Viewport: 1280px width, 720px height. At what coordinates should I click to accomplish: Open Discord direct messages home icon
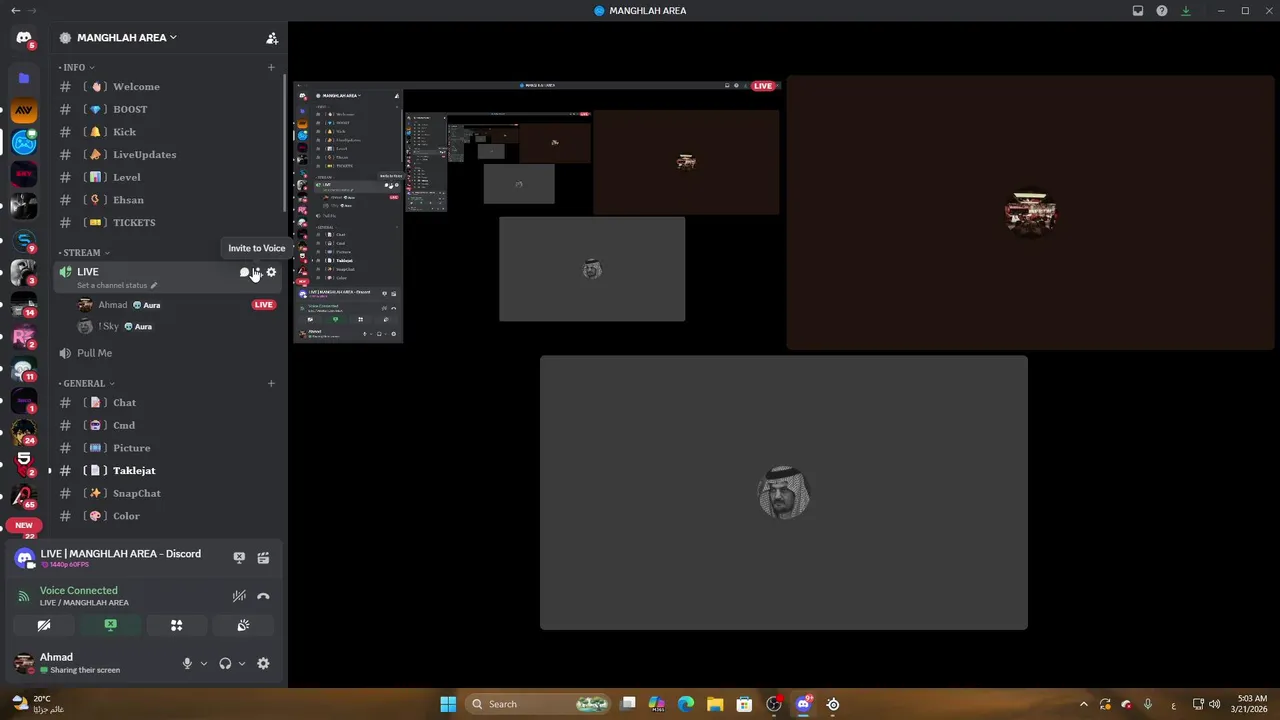24,38
